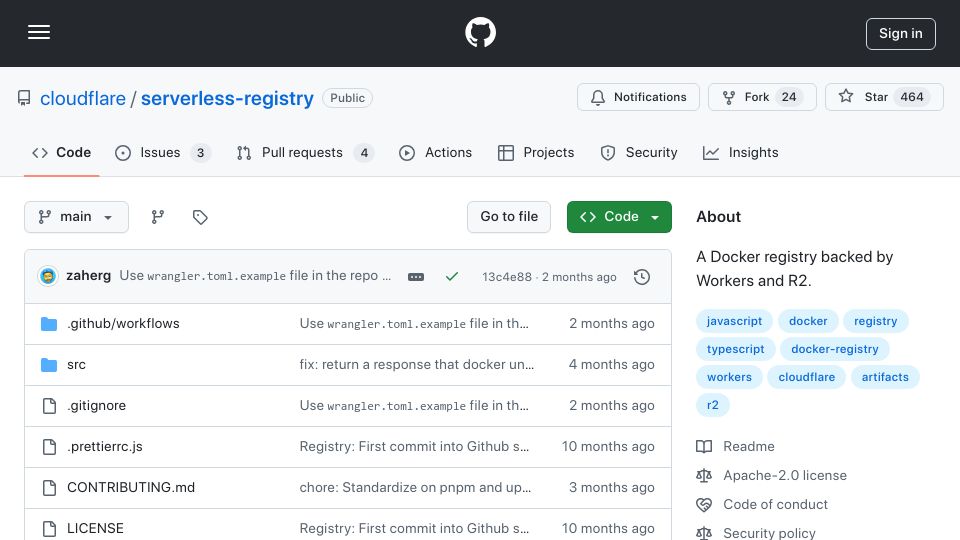Select the registry topic tag
Viewport: 960px width, 540px height.
[876, 321]
